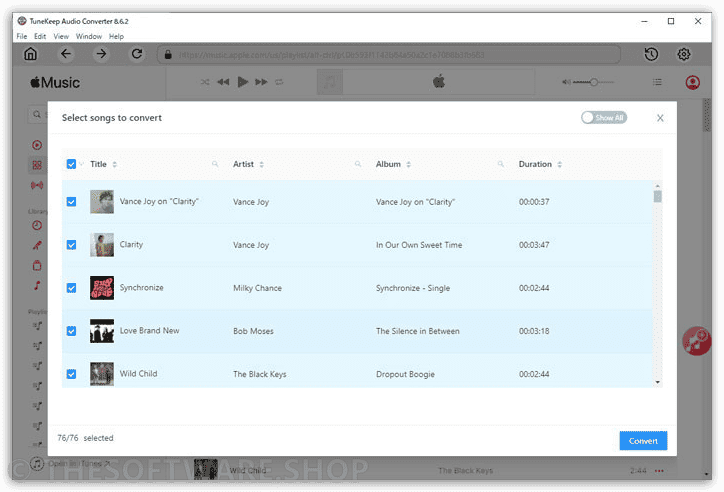Click the volume speaker icon

point(566,82)
